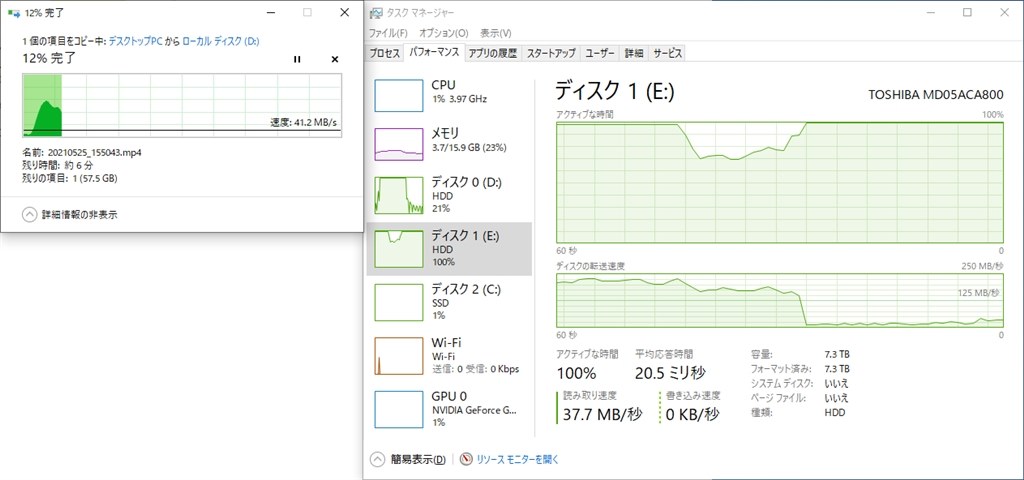
Task: Click the TOSHIBA MD05ACA800 model name
Action: [935, 95]
